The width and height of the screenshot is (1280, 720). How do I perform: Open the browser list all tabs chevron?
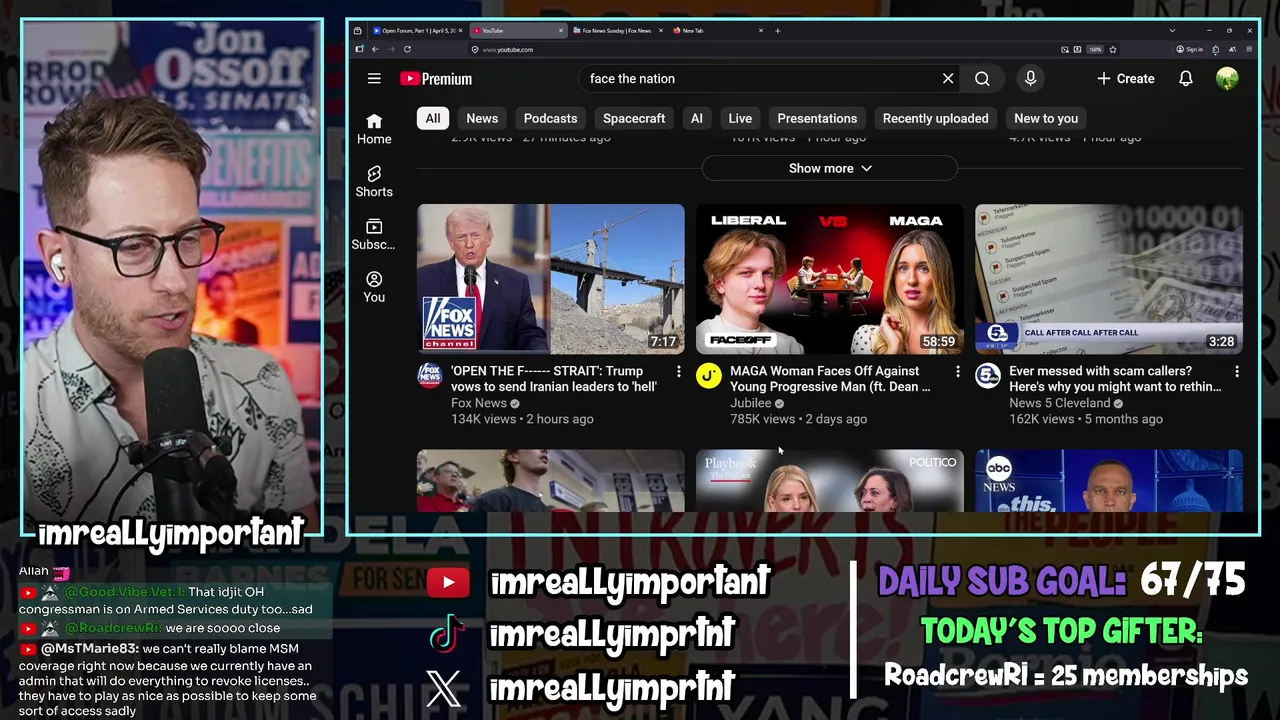point(1172,31)
